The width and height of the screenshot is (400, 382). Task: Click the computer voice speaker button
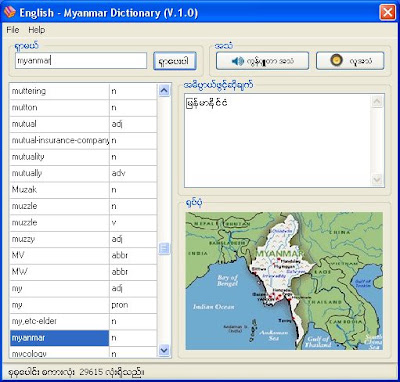click(262, 61)
